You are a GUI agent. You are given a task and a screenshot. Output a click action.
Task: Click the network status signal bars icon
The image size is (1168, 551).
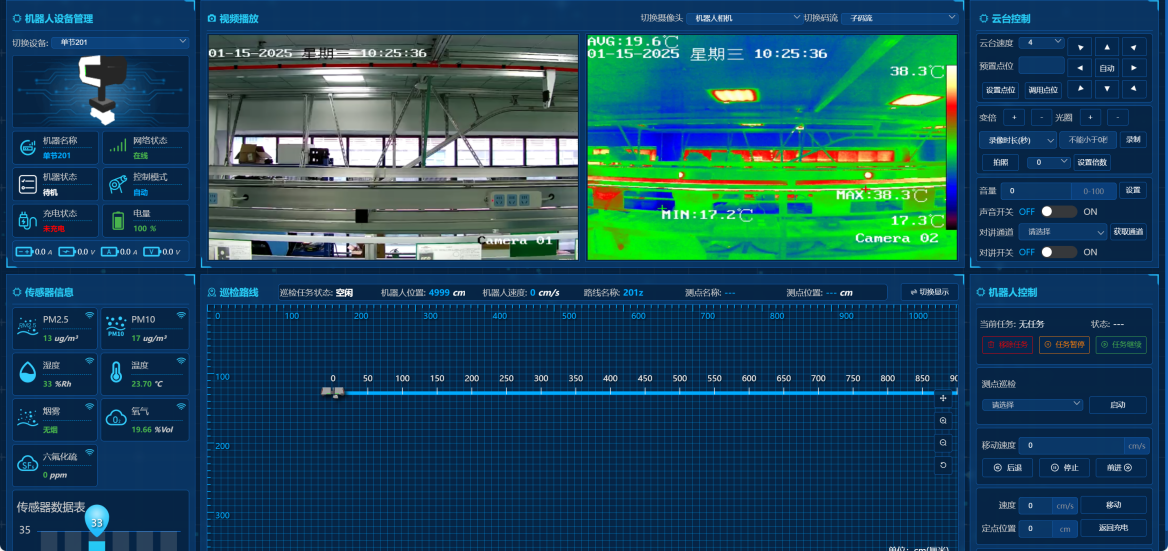tap(118, 147)
